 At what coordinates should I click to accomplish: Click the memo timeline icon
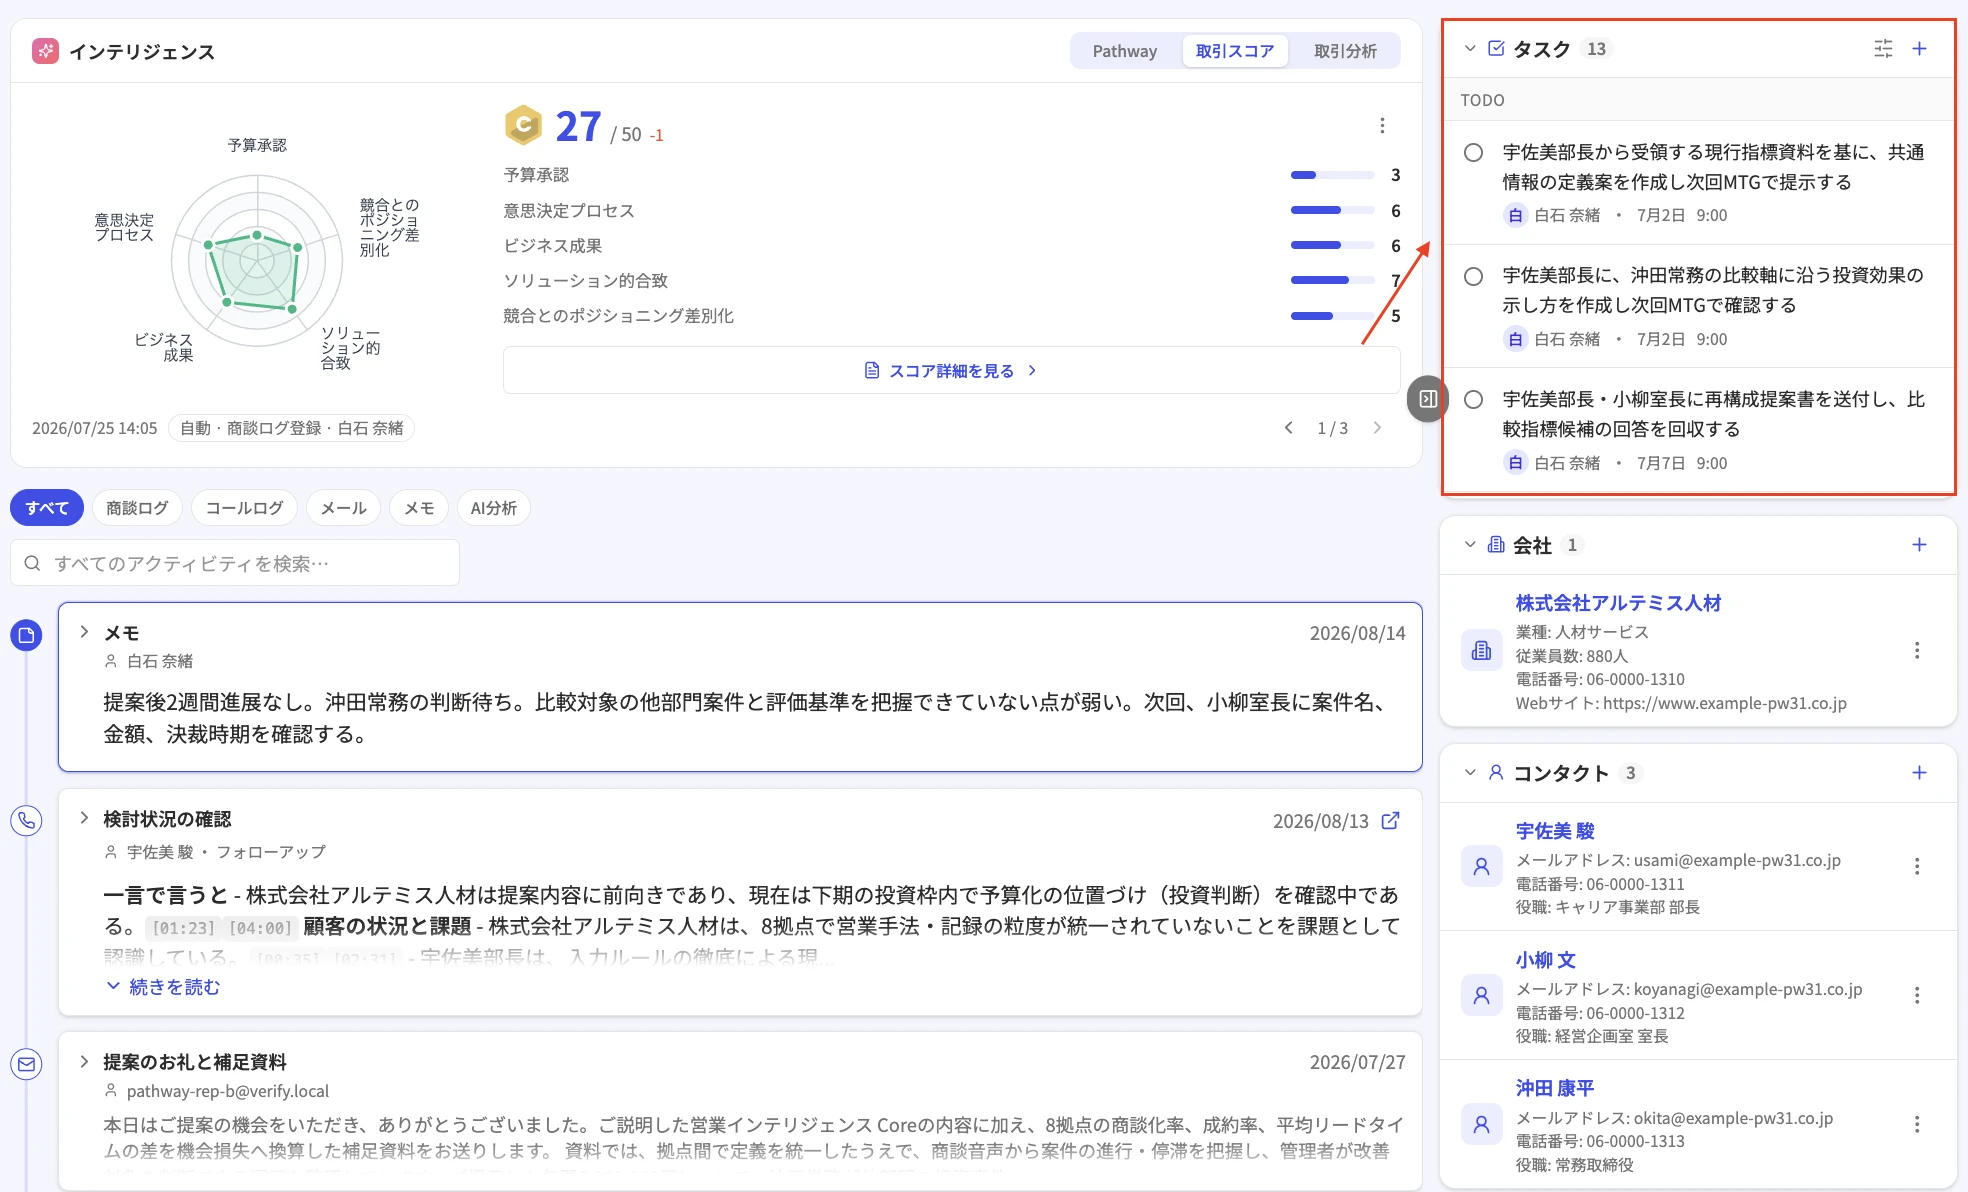tap(26, 635)
